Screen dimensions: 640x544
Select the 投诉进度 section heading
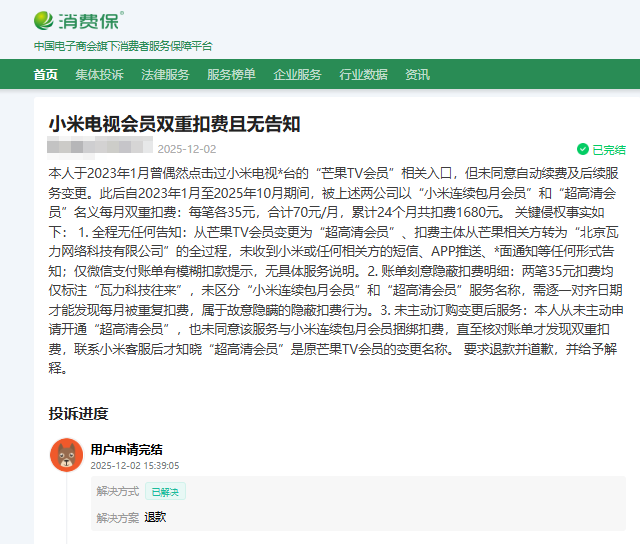[x=78, y=413]
